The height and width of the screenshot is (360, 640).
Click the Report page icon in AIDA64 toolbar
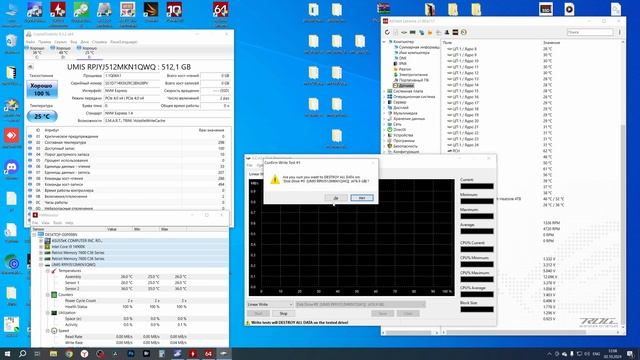click(x=396, y=32)
